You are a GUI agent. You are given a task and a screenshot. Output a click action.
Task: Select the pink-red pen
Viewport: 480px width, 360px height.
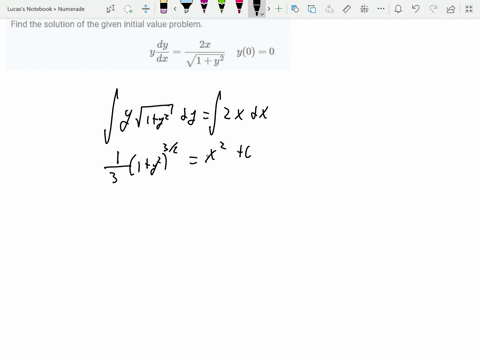239,7
